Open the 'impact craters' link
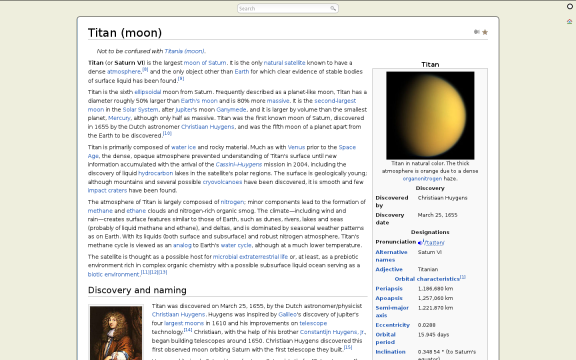 click(107, 190)
